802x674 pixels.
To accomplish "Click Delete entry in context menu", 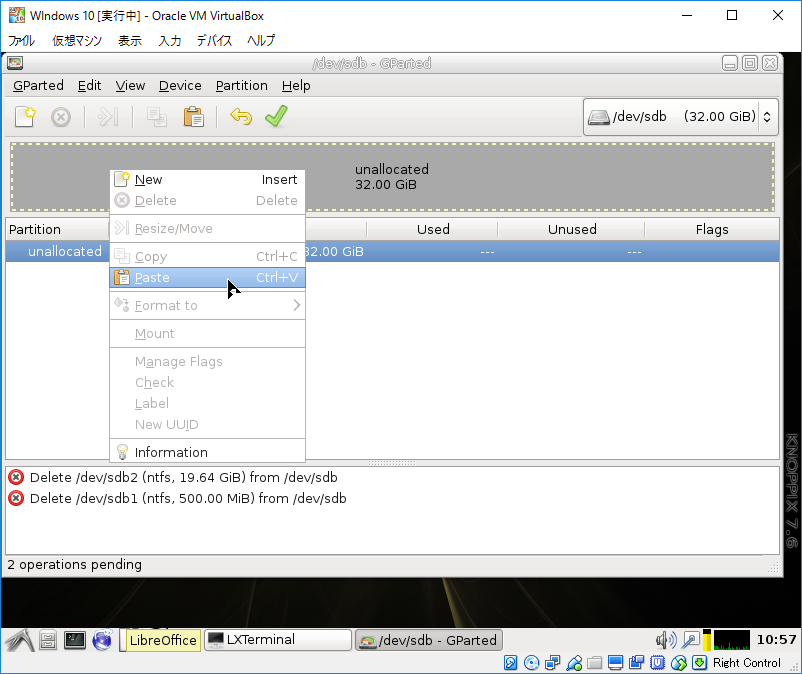I will [x=207, y=200].
